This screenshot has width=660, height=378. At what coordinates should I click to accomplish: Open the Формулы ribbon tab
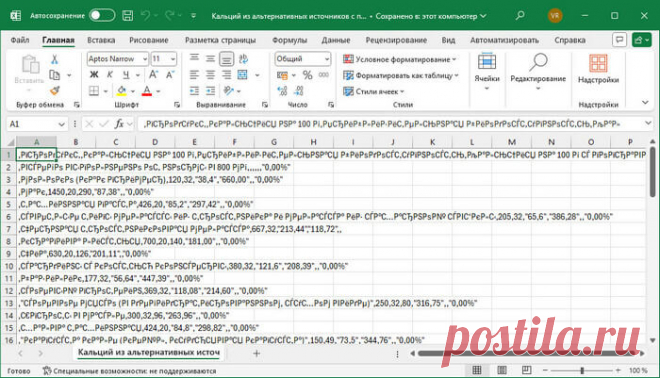[x=290, y=40]
